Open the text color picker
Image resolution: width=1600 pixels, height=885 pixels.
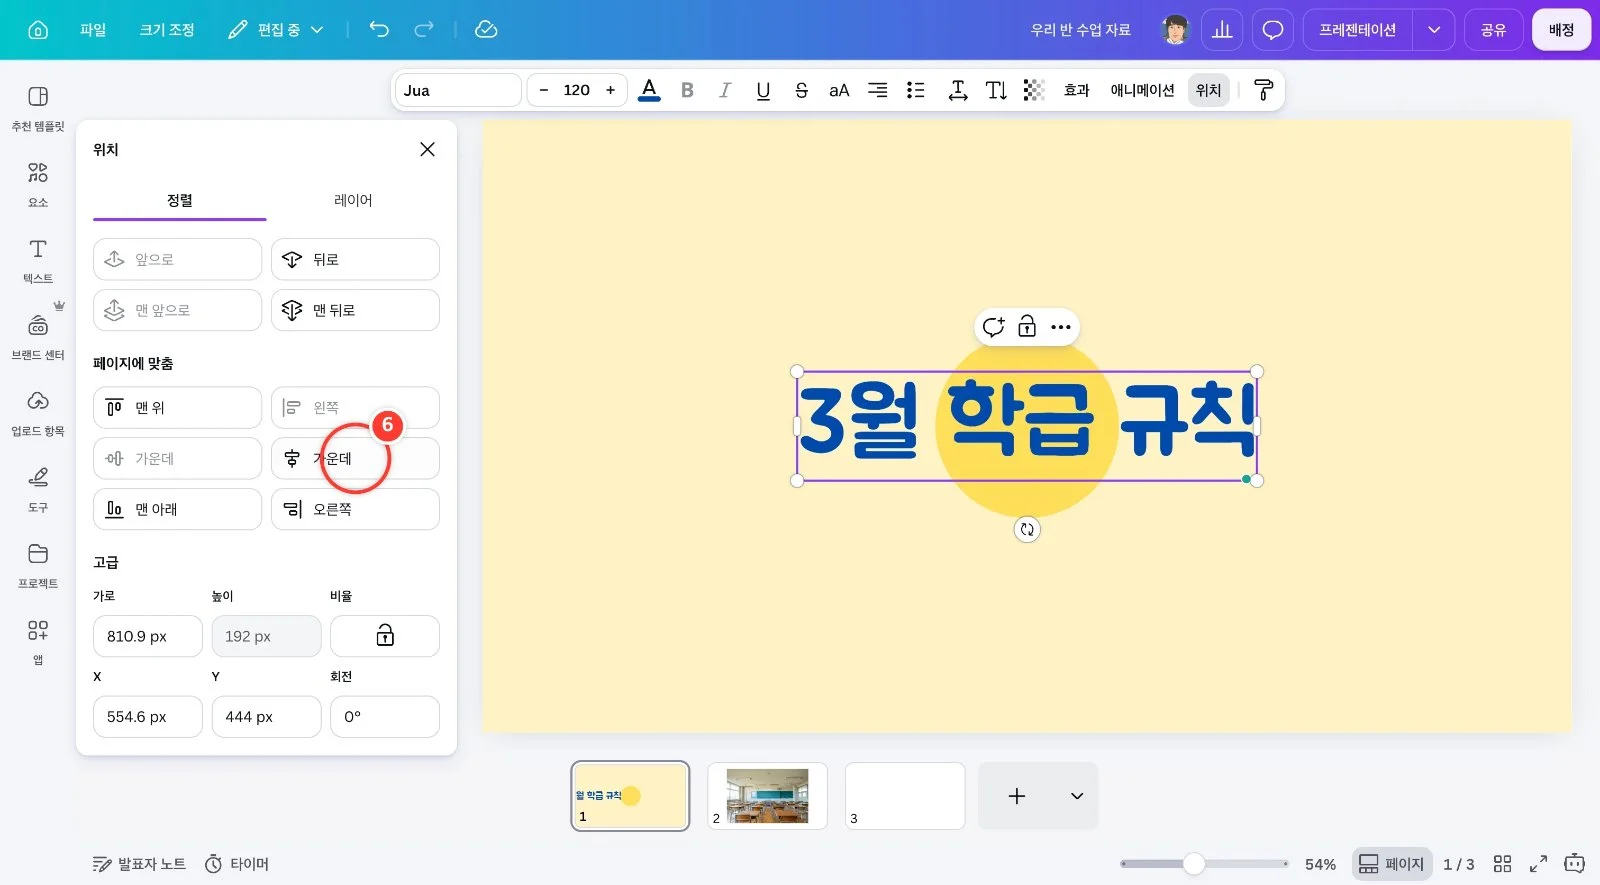coord(649,90)
